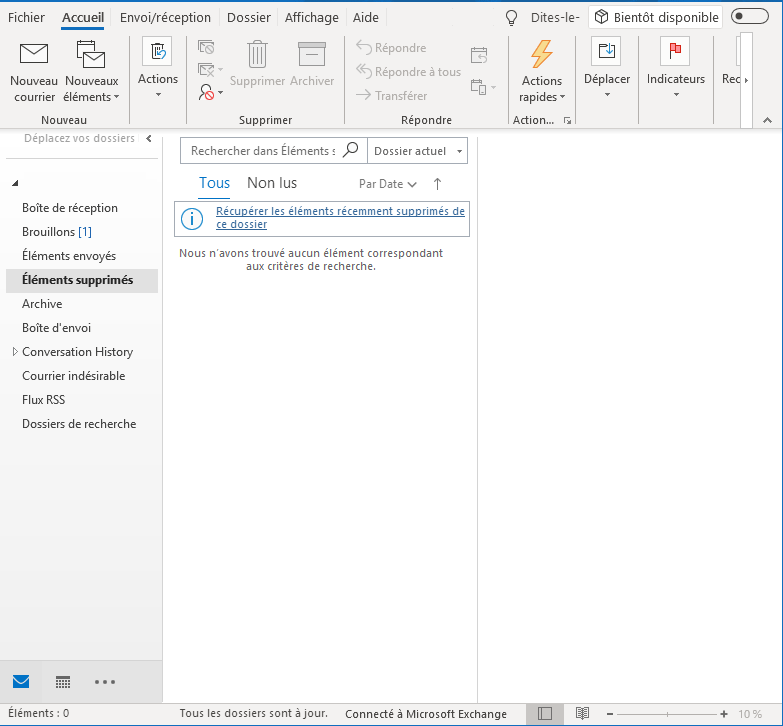
Task: Click the Répondre button
Action: 392,48
